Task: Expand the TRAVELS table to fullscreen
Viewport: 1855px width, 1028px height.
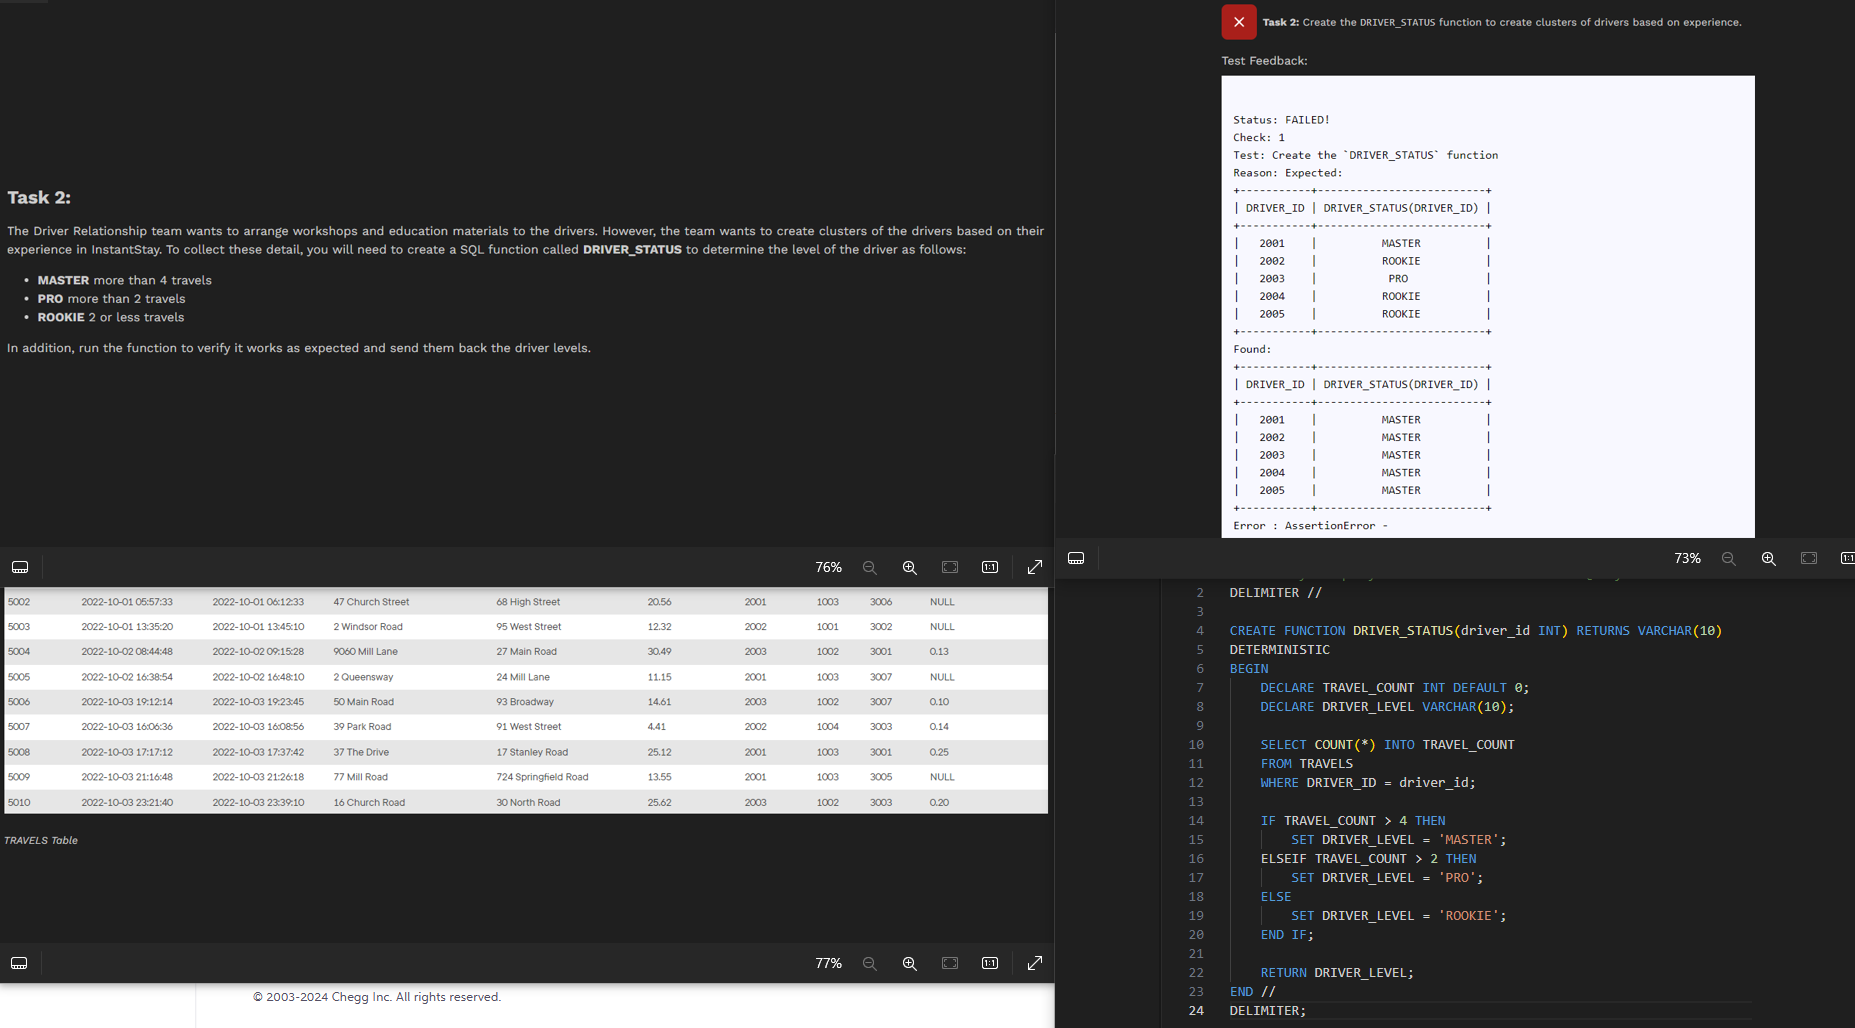Action: point(1035,567)
